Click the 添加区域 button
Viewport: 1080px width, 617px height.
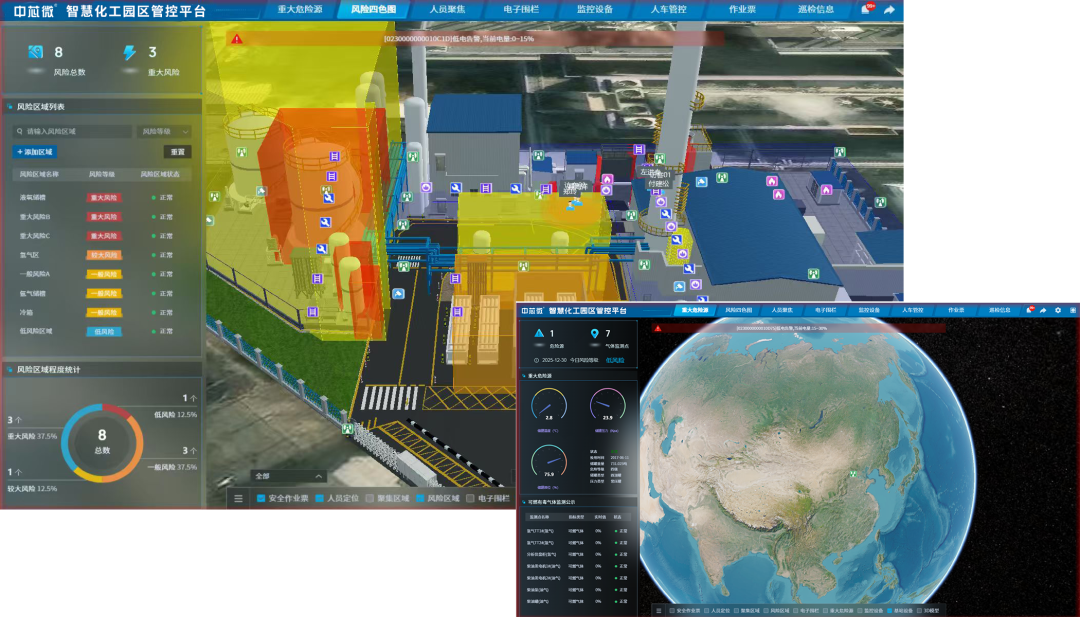click(x=34, y=151)
